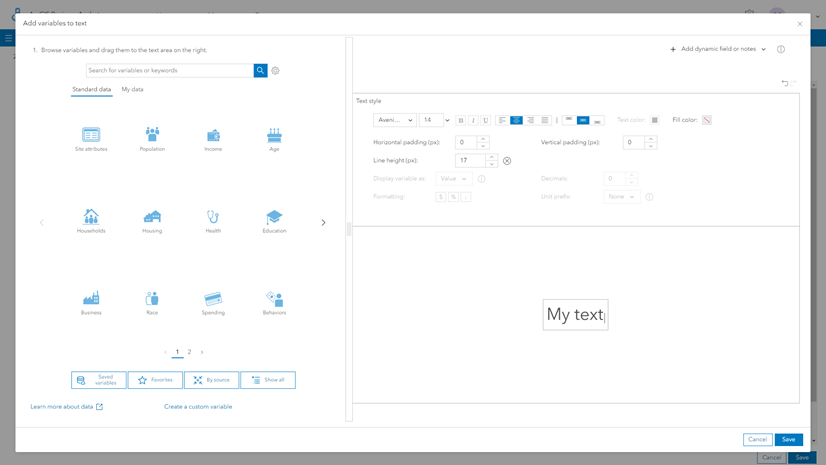
Task: Open the font size dropdown arrow
Action: [x=447, y=120]
